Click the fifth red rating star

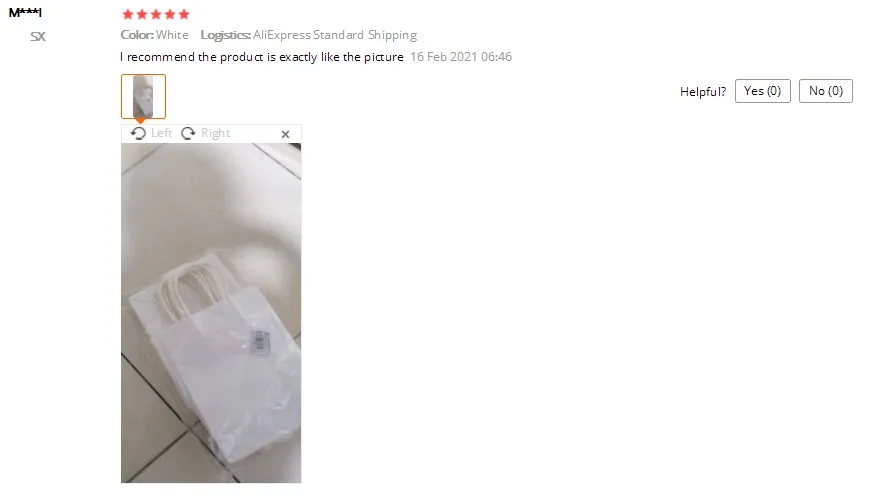(184, 15)
